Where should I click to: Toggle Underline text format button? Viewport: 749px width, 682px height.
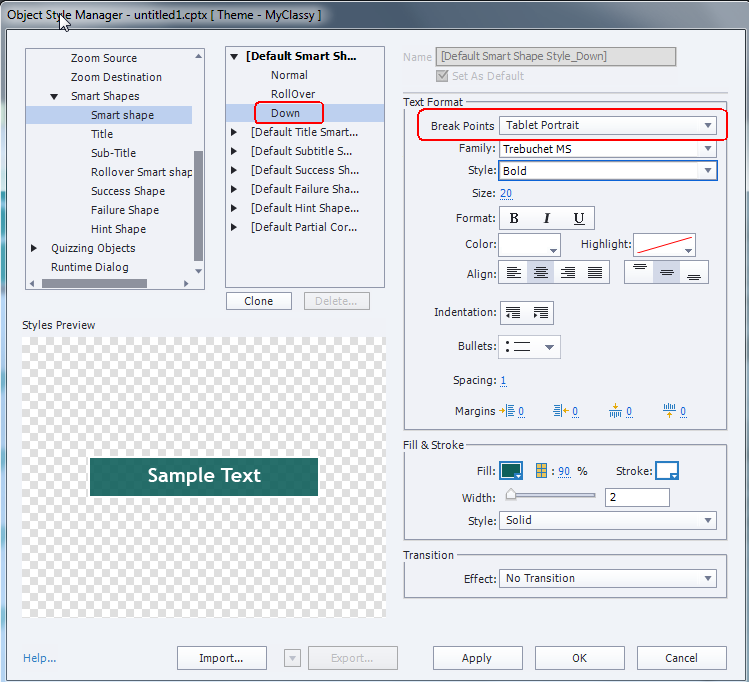click(579, 219)
